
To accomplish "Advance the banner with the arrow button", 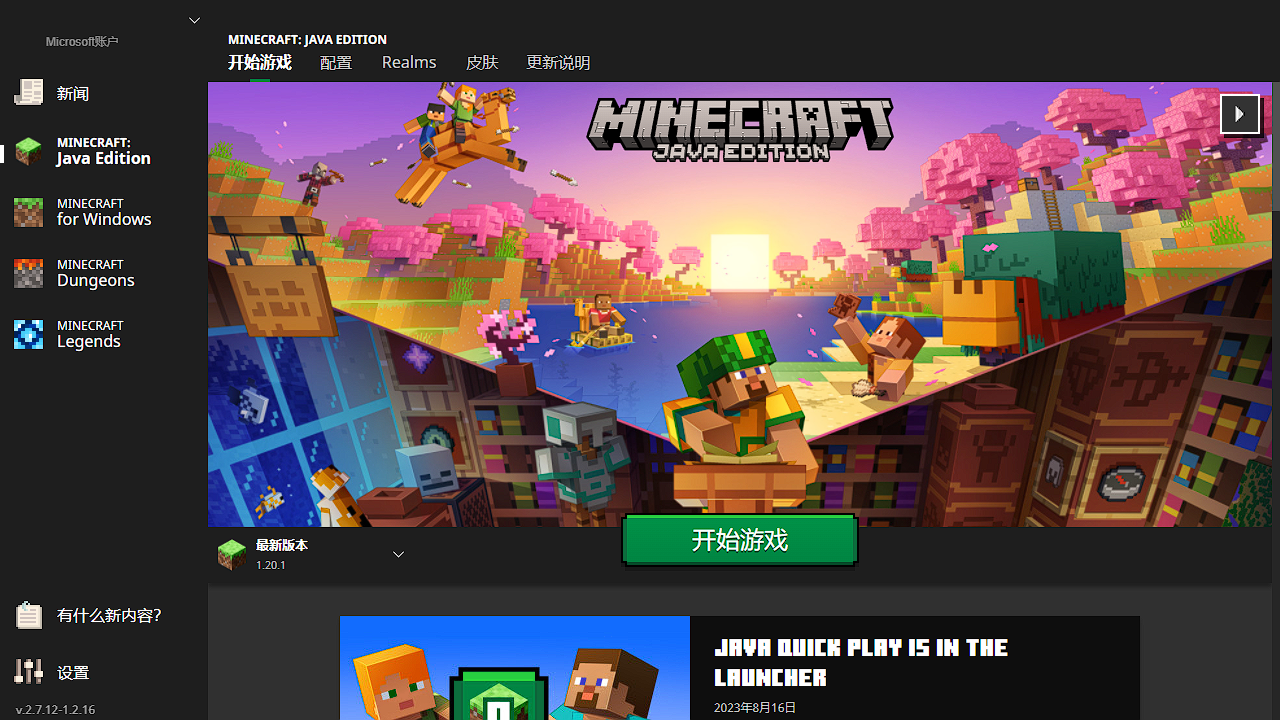I will click(1240, 114).
